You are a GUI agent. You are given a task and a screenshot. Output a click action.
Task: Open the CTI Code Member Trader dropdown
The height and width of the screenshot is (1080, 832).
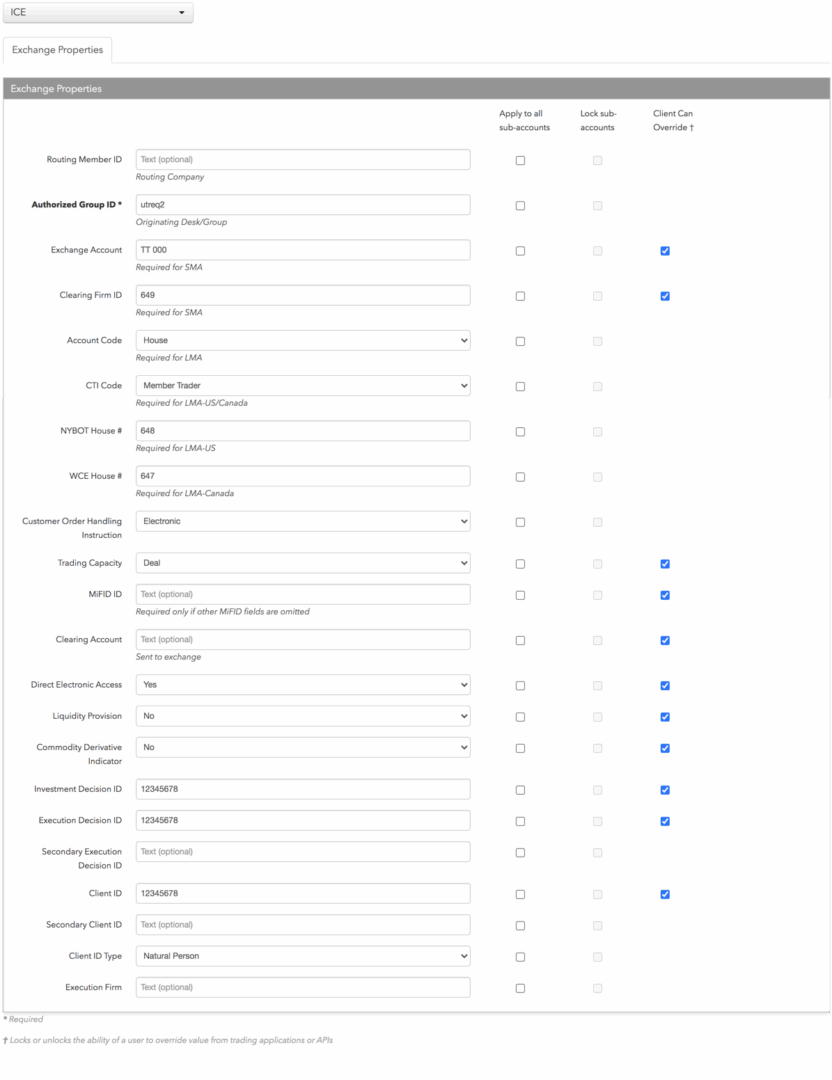[x=303, y=386]
